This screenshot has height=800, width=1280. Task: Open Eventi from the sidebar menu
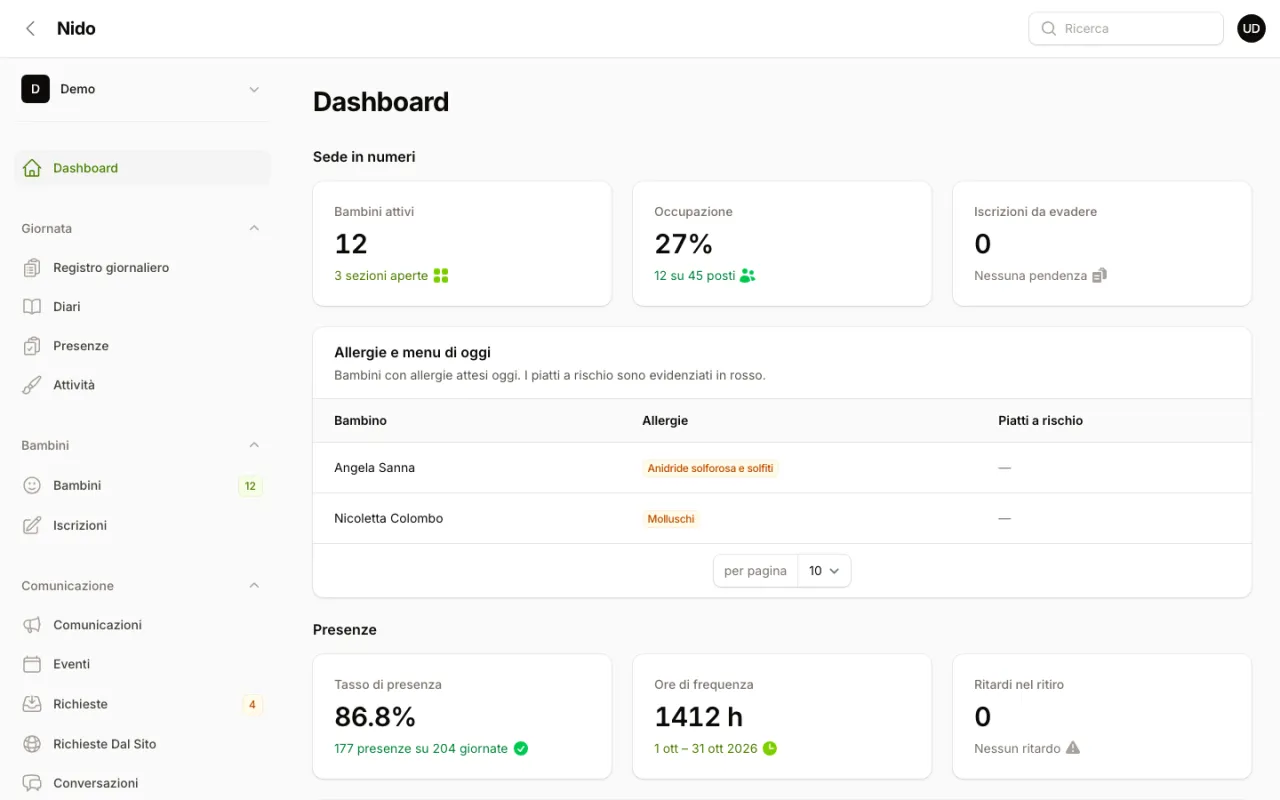tap(142, 664)
